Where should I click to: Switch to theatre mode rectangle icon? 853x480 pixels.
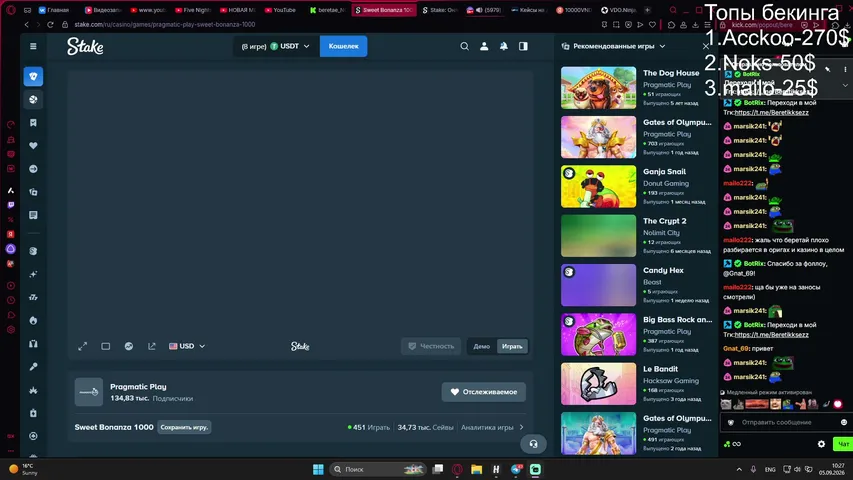click(106, 346)
